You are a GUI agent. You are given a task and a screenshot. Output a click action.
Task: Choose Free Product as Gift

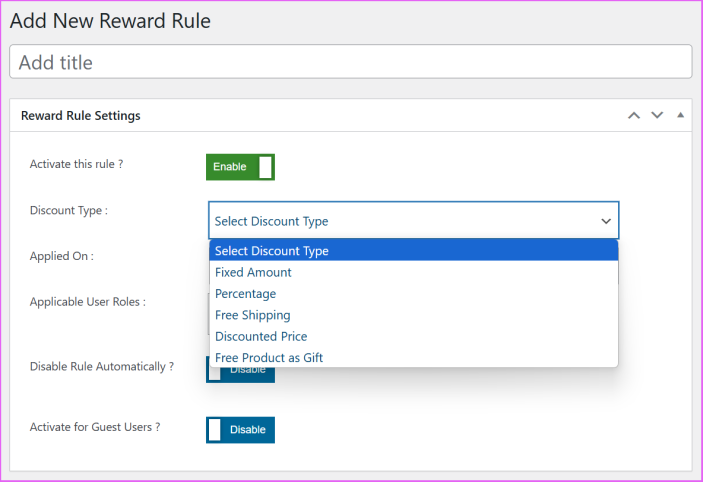(x=269, y=357)
